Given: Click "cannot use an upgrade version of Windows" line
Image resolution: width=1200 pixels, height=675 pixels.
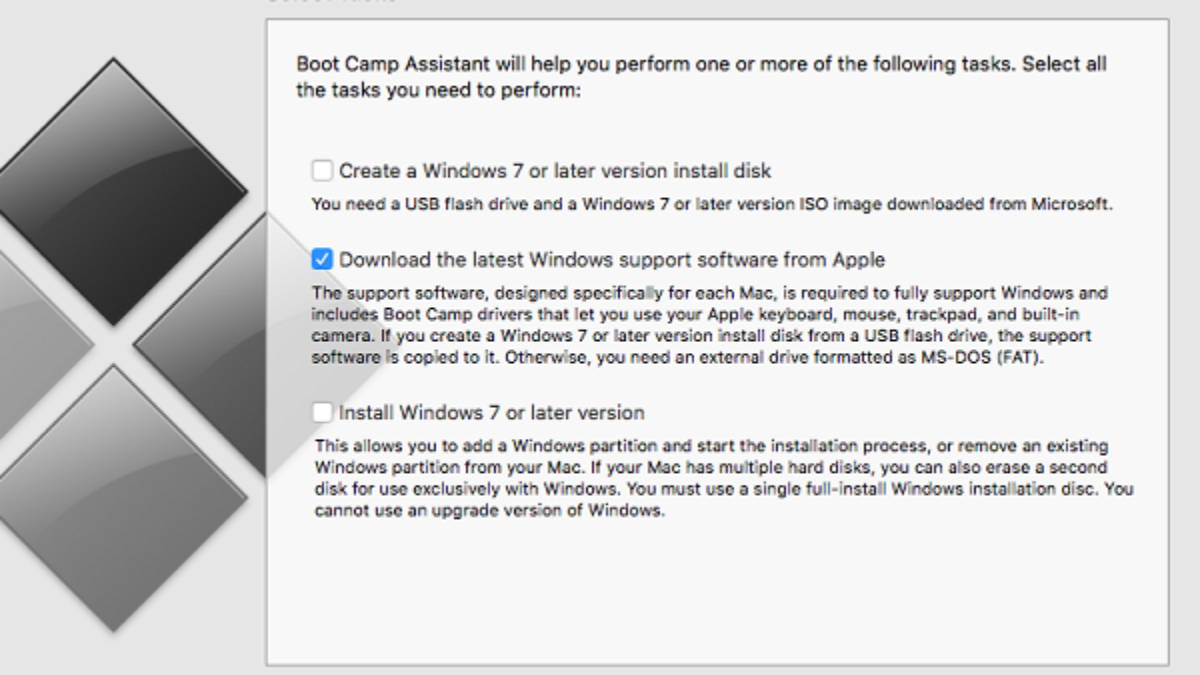Looking at the screenshot, I should 489,511.
